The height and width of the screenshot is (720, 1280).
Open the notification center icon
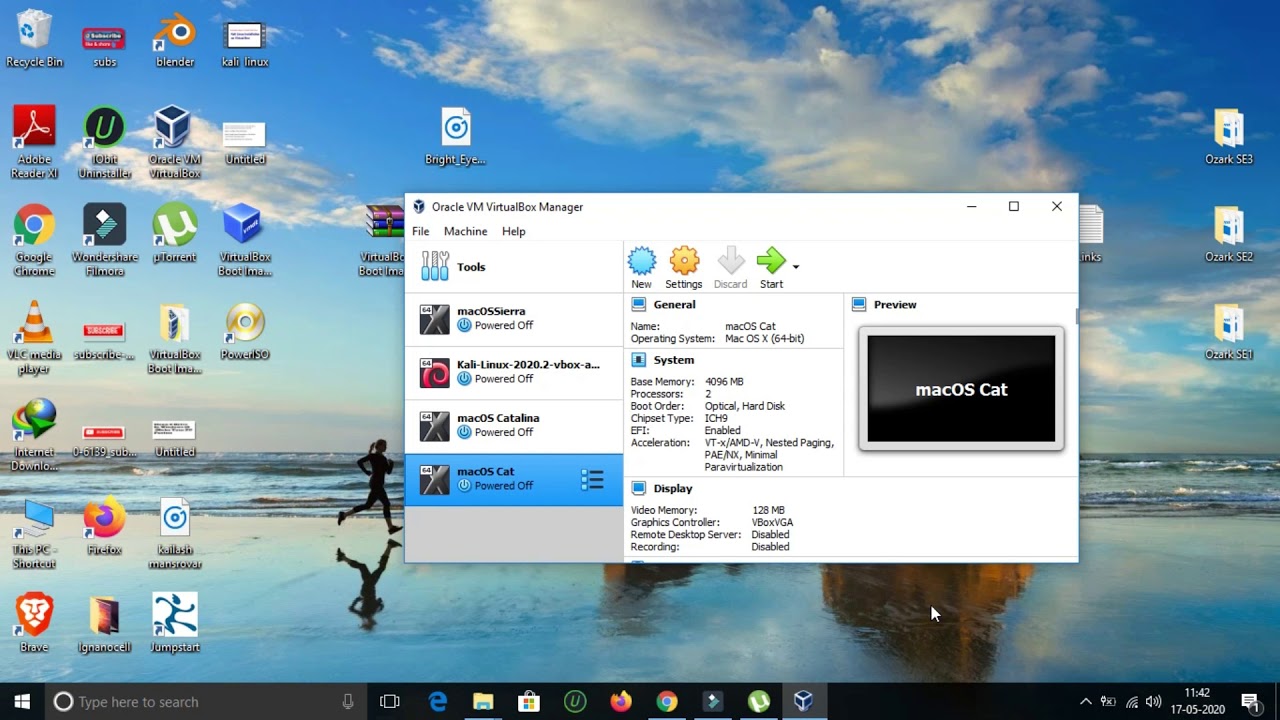(x=1250, y=702)
